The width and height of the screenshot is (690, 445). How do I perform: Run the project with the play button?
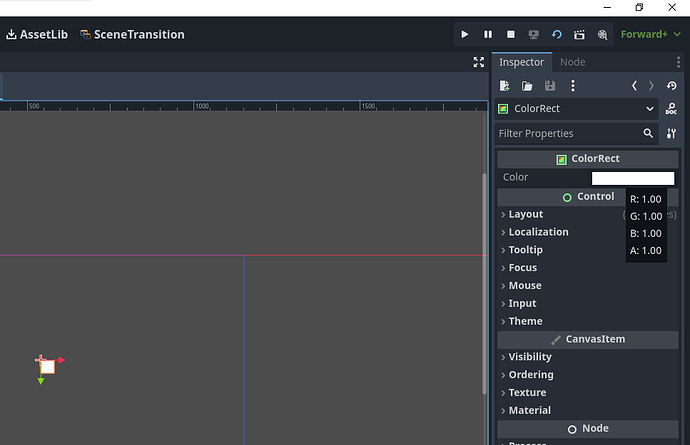(465, 34)
